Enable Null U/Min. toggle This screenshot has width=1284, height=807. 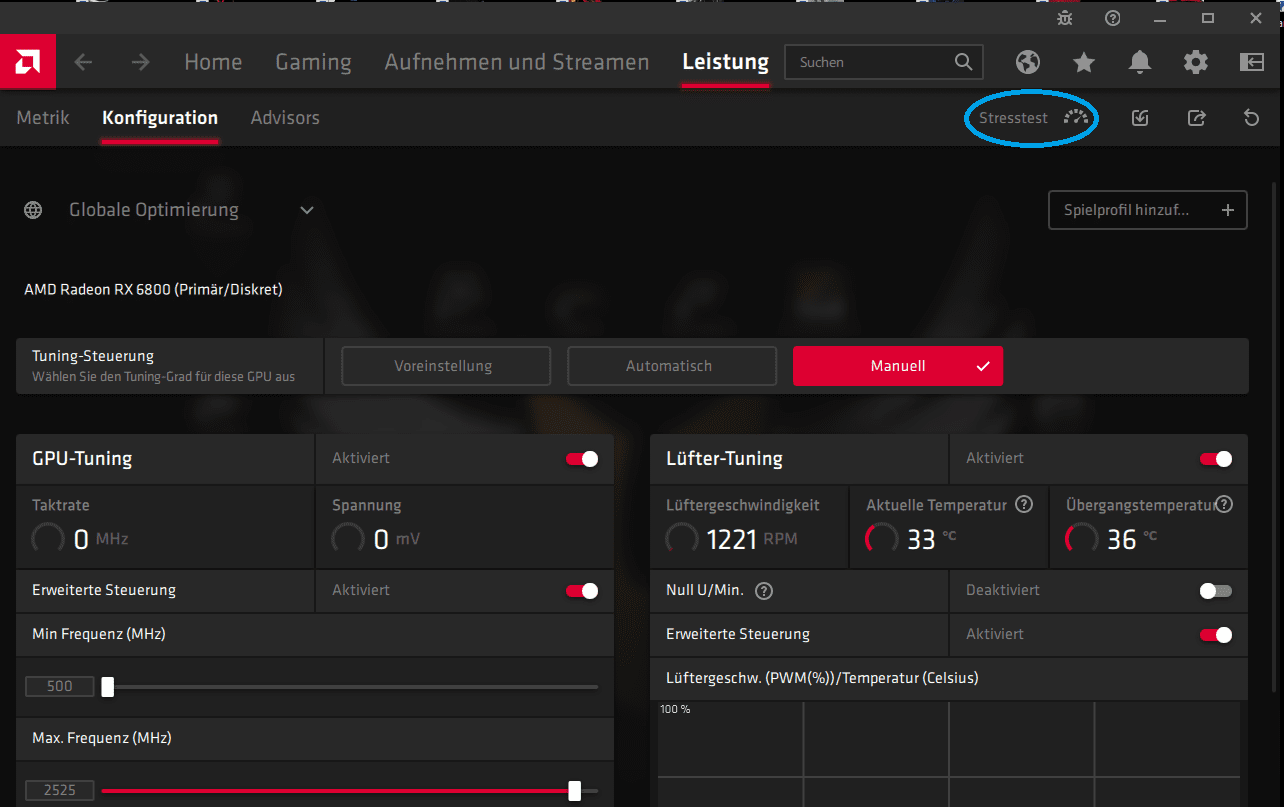1216,590
